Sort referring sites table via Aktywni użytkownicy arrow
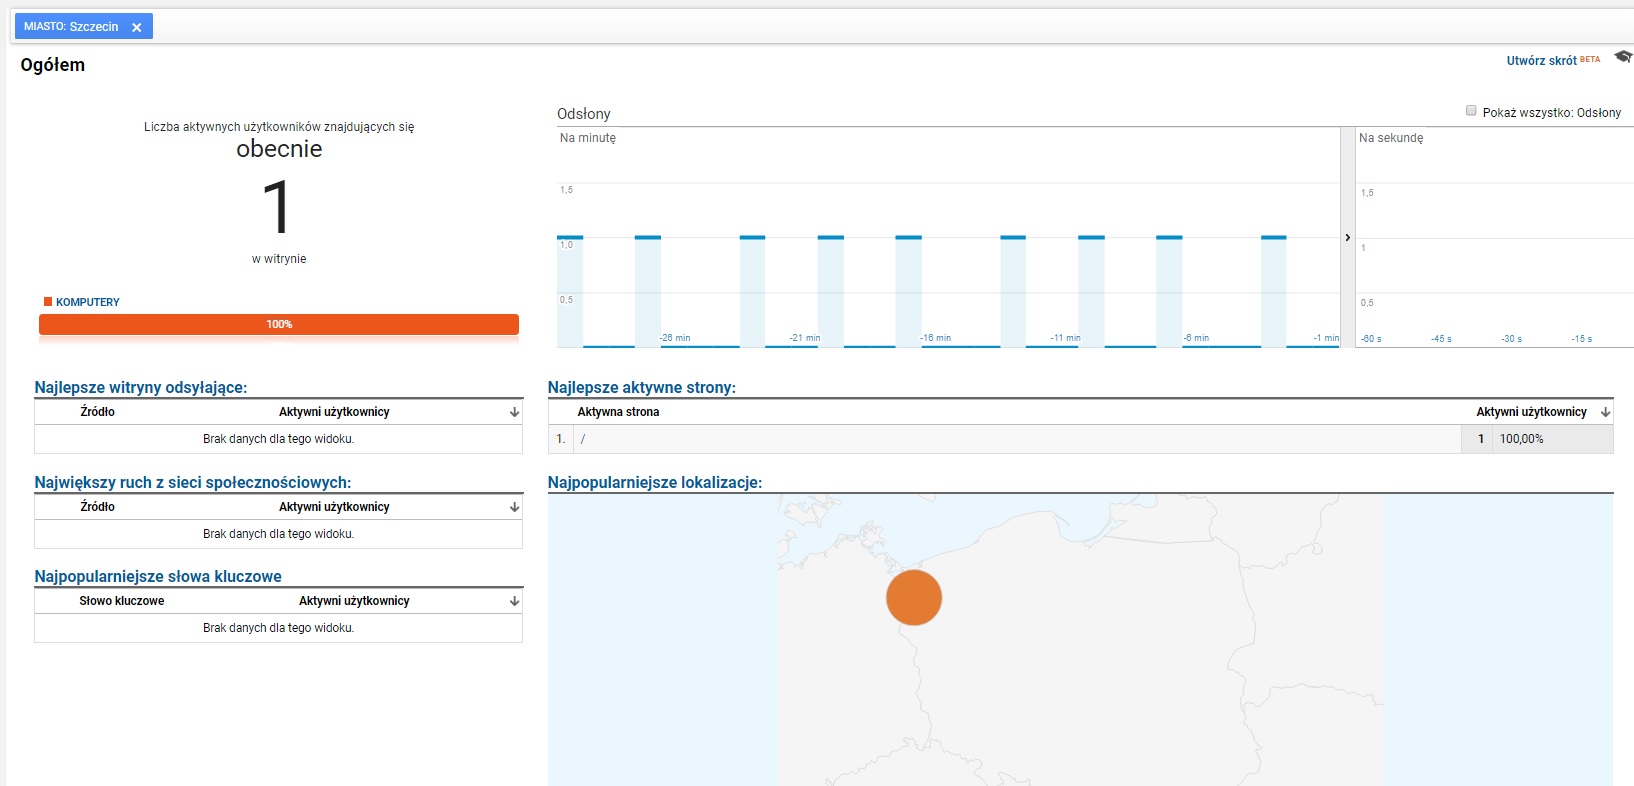1634x786 pixels. click(x=514, y=412)
